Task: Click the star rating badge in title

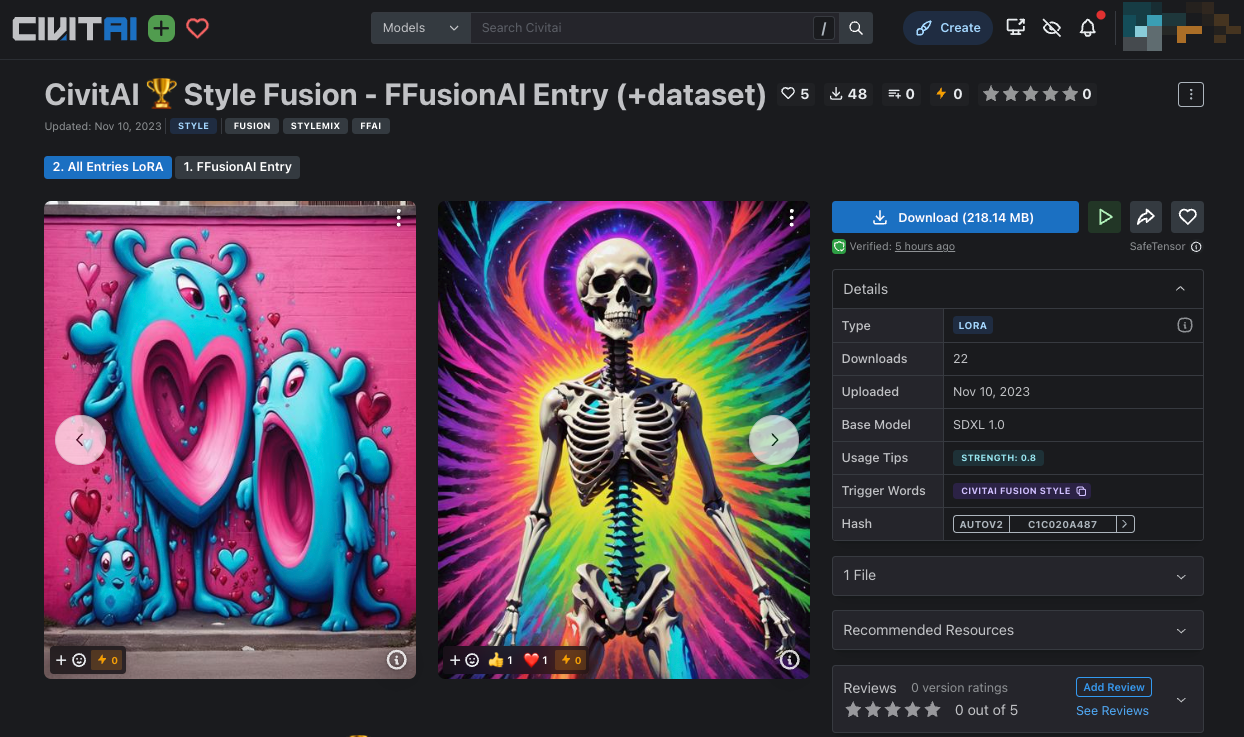Action: click(x=1037, y=94)
